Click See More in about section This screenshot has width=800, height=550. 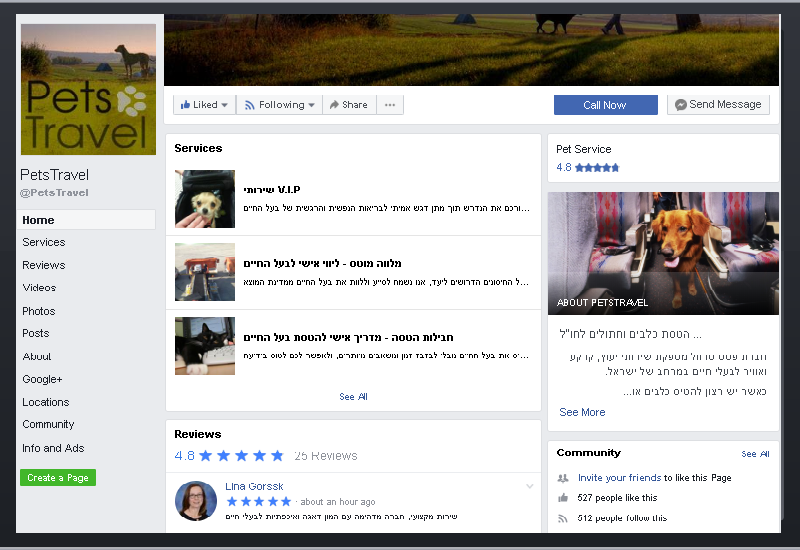582,412
